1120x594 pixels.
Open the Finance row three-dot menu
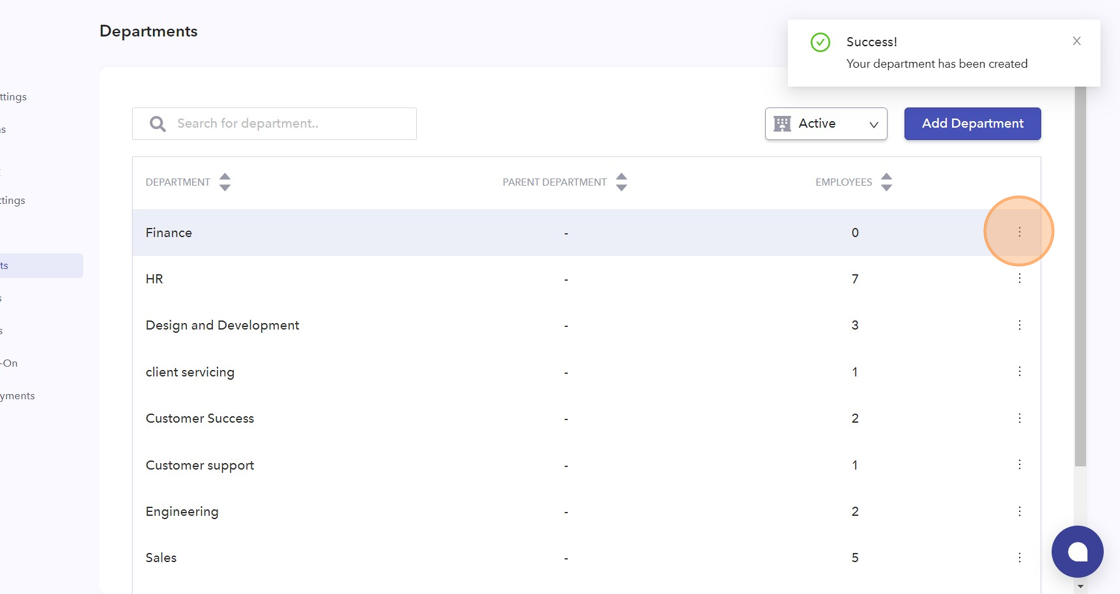[x=1019, y=232]
